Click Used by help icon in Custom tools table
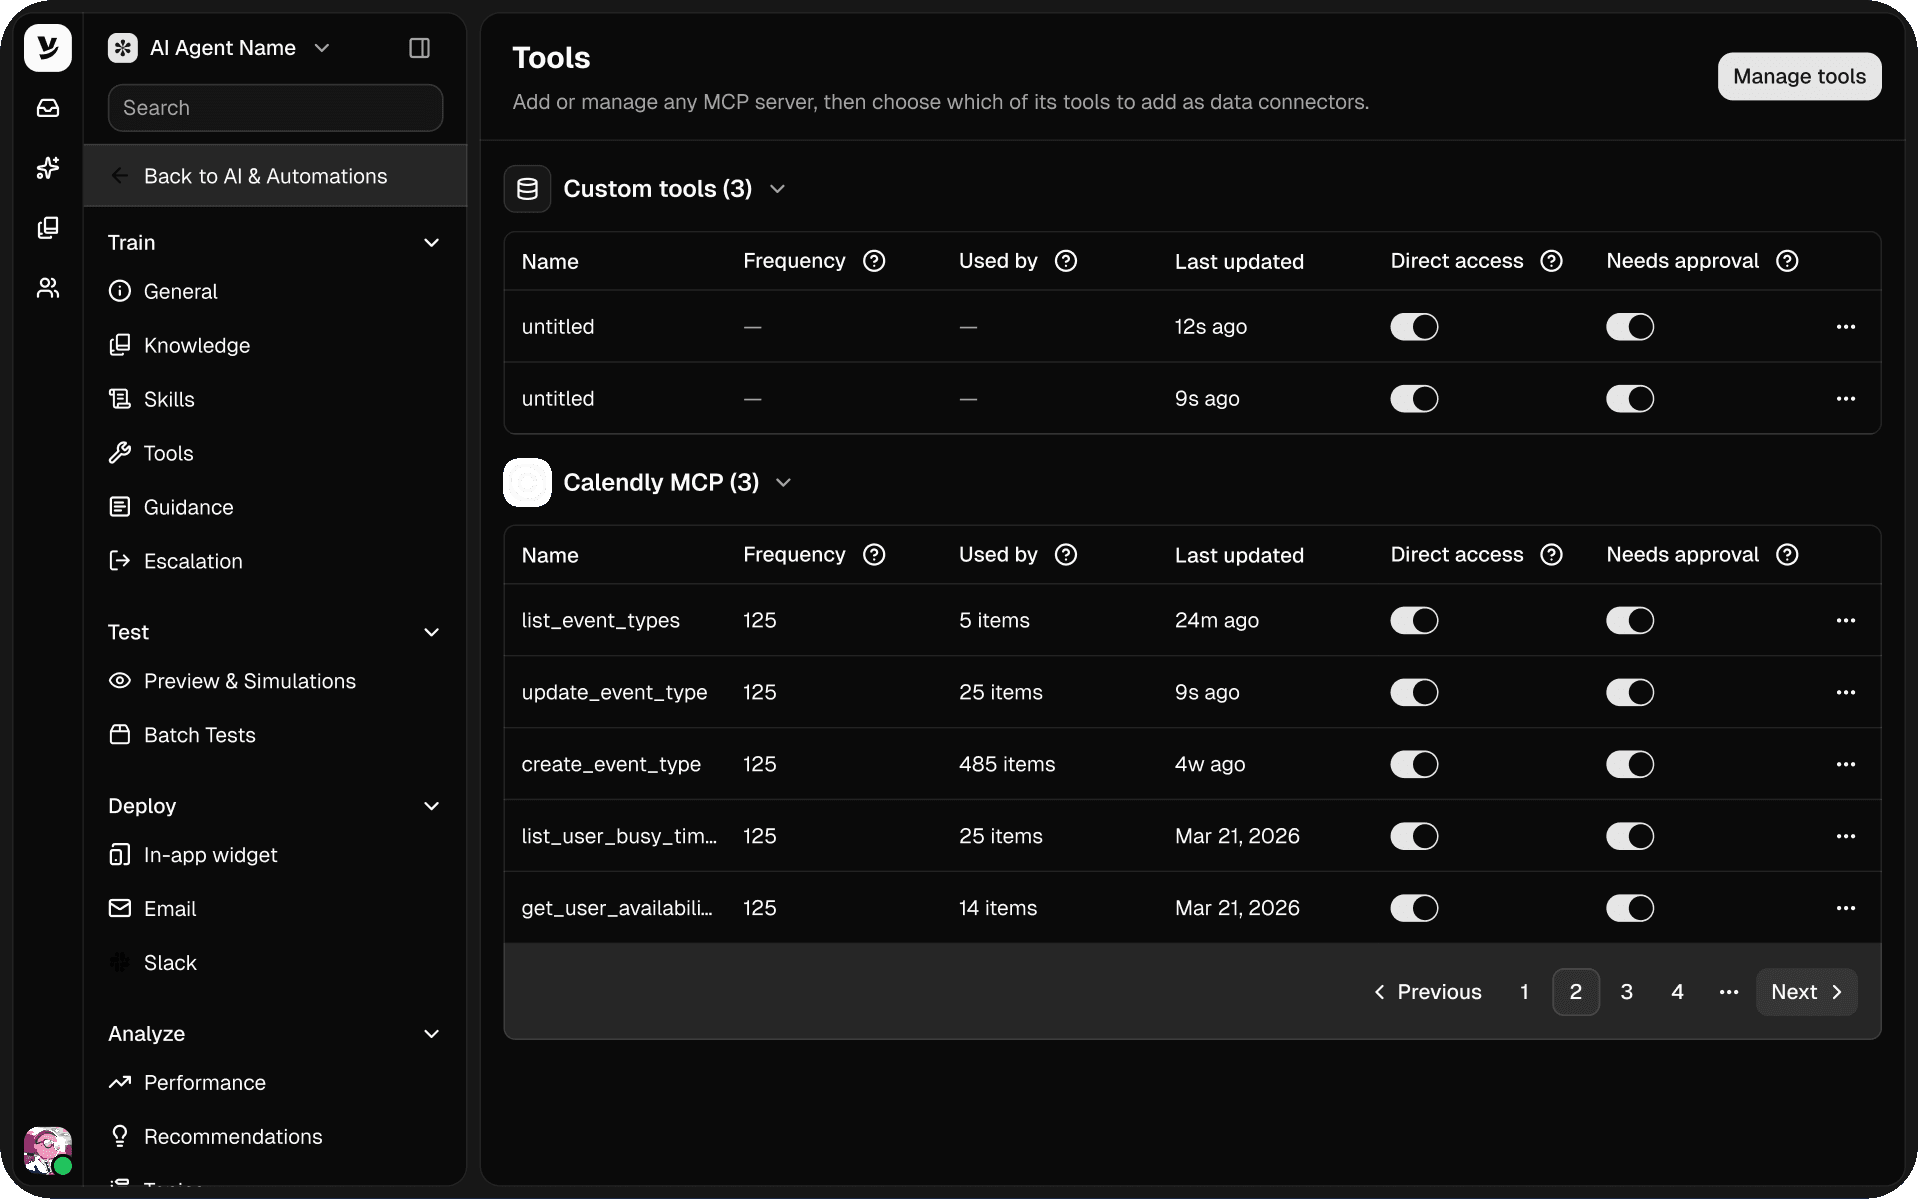This screenshot has width=1918, height=1199. click(1066, 261)
